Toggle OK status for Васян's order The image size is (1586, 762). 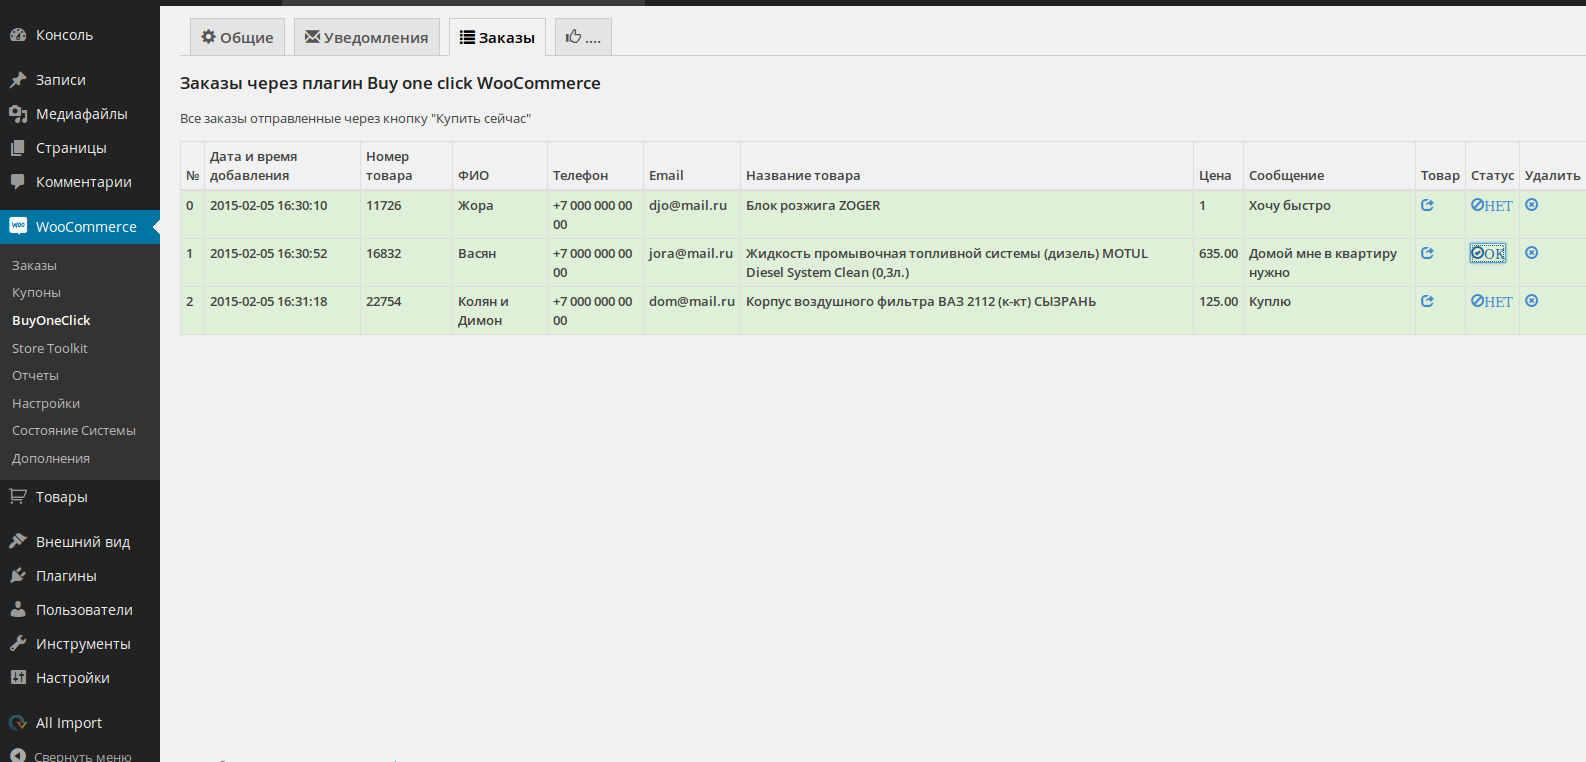(x=1488, y=253)
